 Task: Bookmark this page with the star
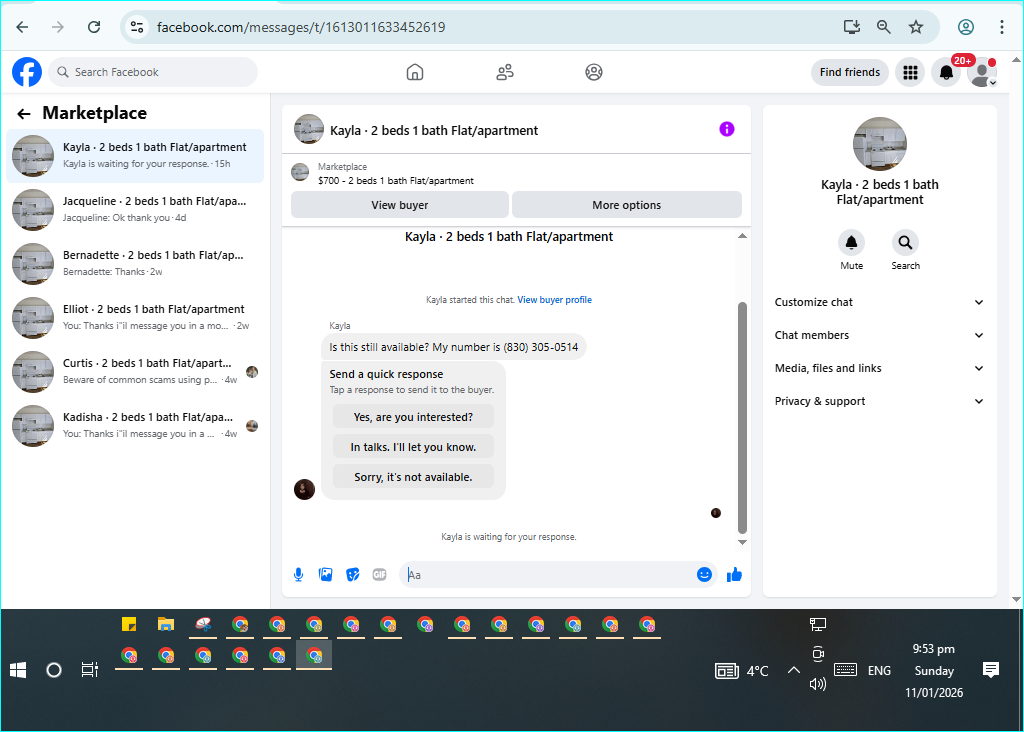pyautogui.click(x=916, y=27)
